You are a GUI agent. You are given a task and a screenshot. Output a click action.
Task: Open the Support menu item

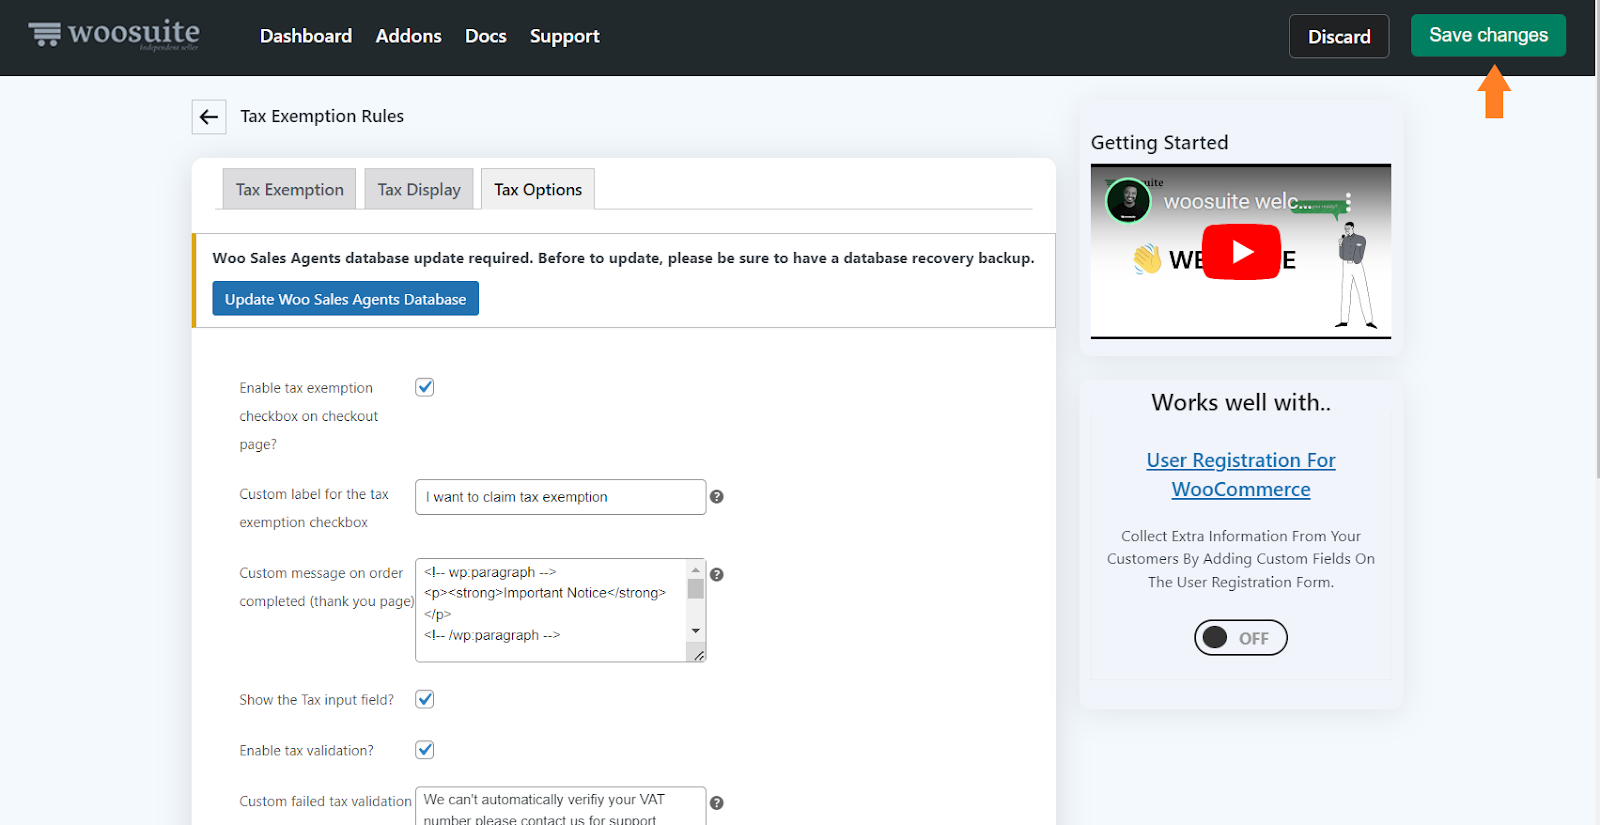(565, 36)
